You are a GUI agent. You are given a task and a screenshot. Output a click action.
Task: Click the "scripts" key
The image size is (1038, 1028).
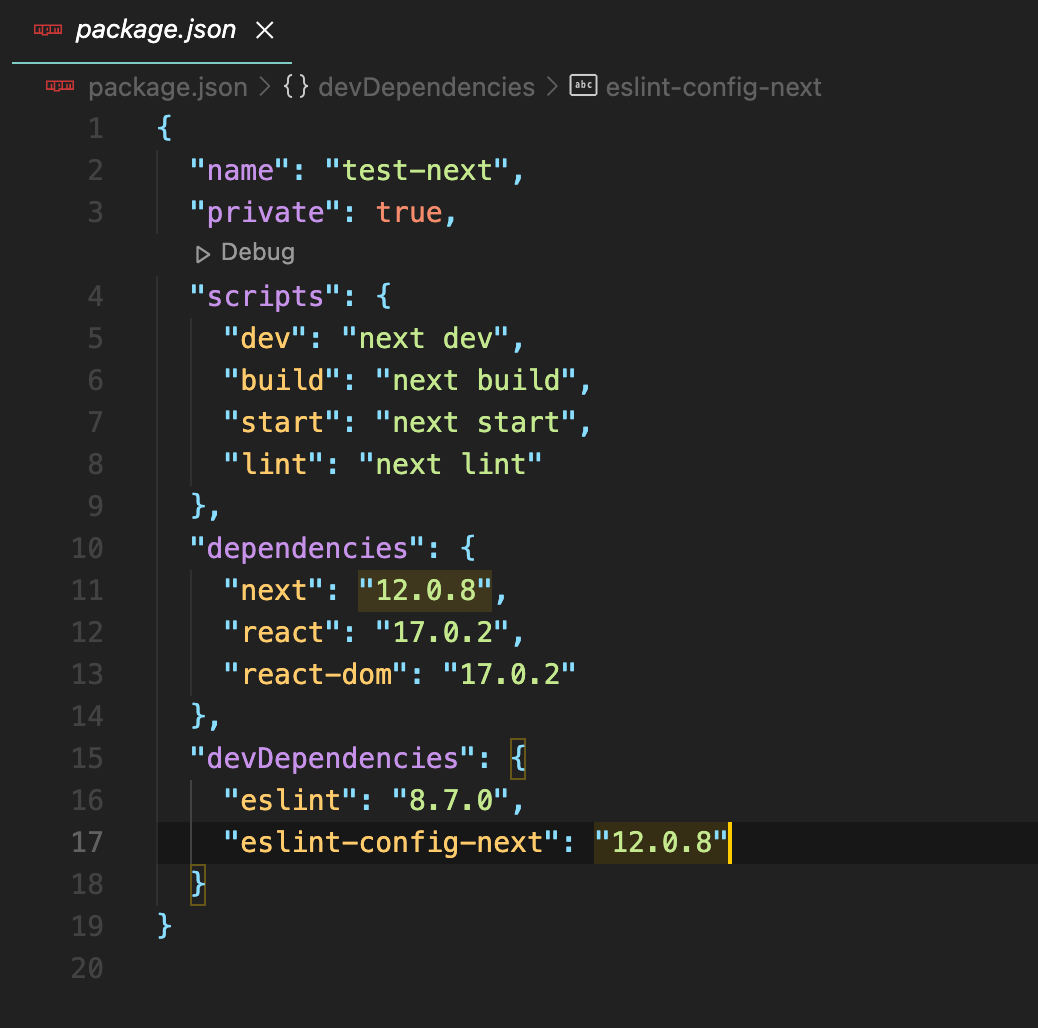pyautogui.click(x=265, y=297)
